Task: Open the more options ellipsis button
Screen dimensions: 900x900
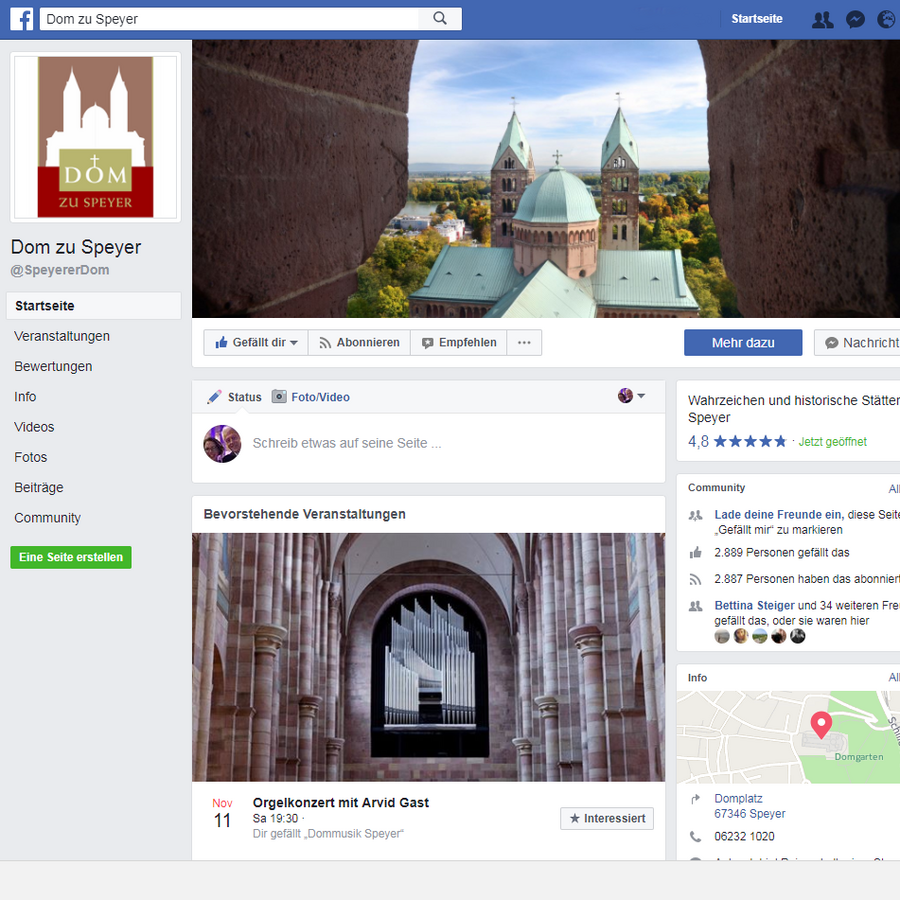Action: click(524, 343)
